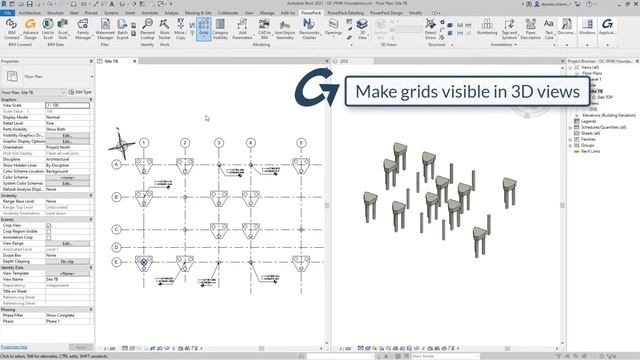This screenshot has height=360, width=640.
Task: Select Sheets (all) in Project Browser
Action: [591, 133]
